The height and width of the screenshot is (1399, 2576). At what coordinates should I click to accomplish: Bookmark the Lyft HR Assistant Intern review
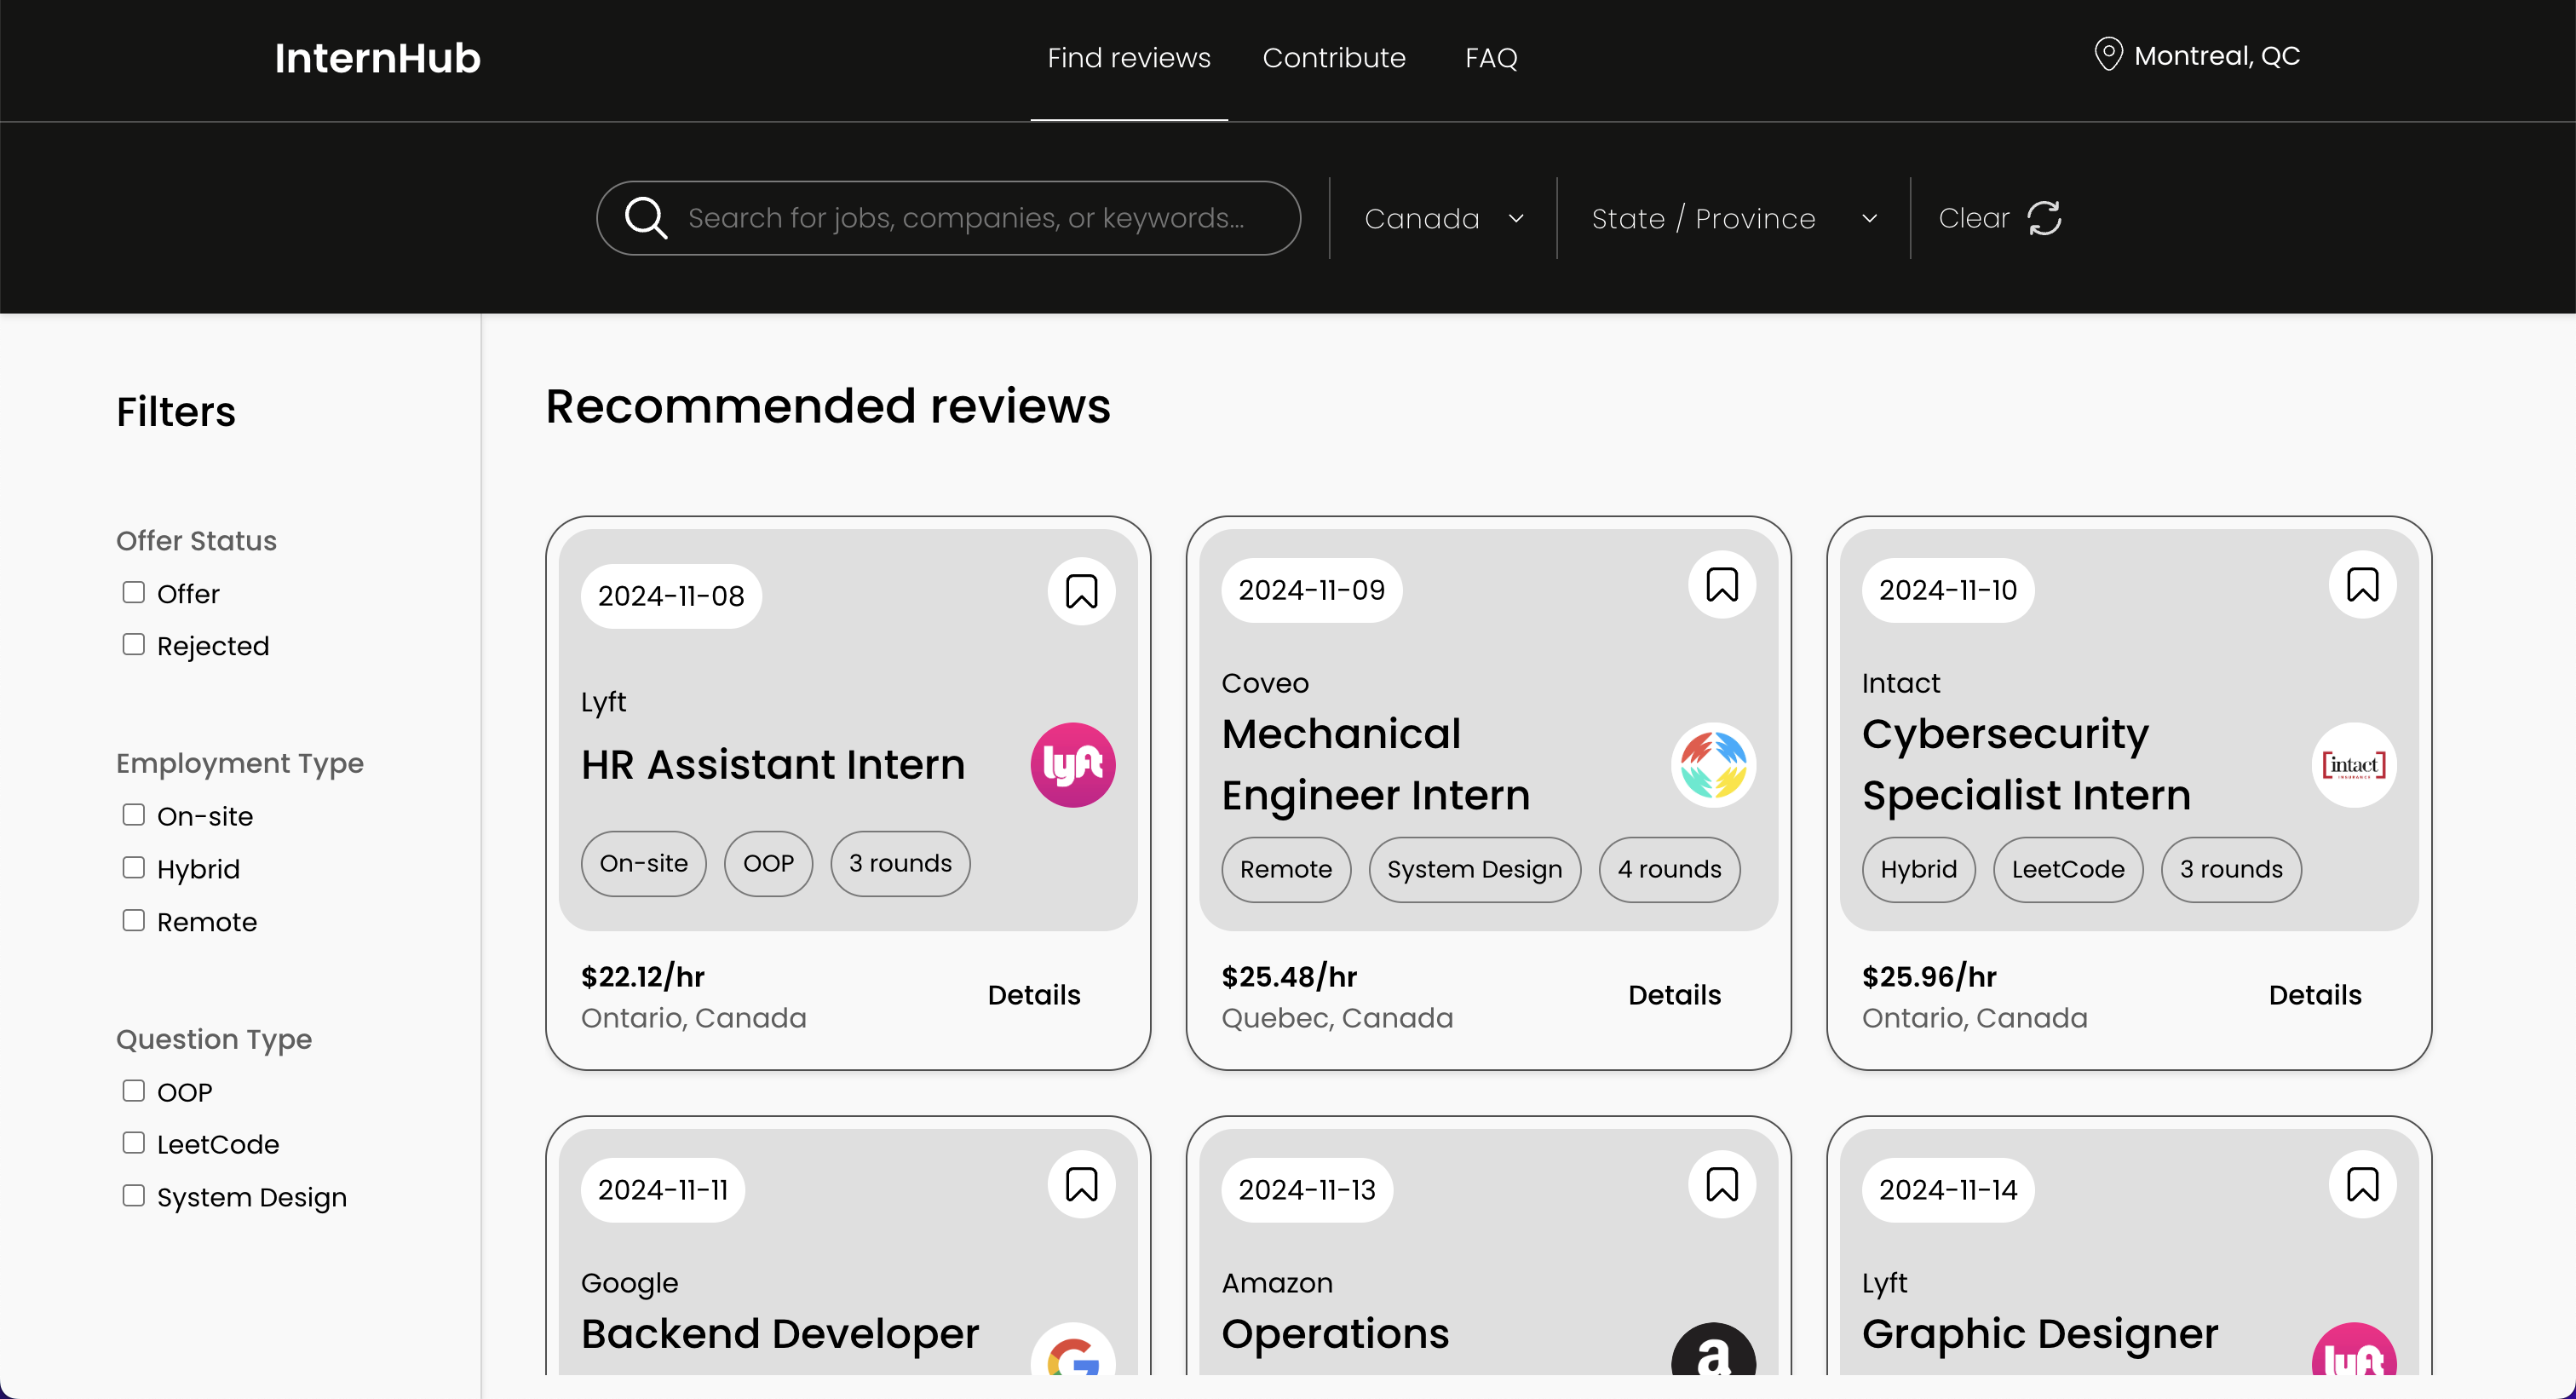(x=1081, y=591)
